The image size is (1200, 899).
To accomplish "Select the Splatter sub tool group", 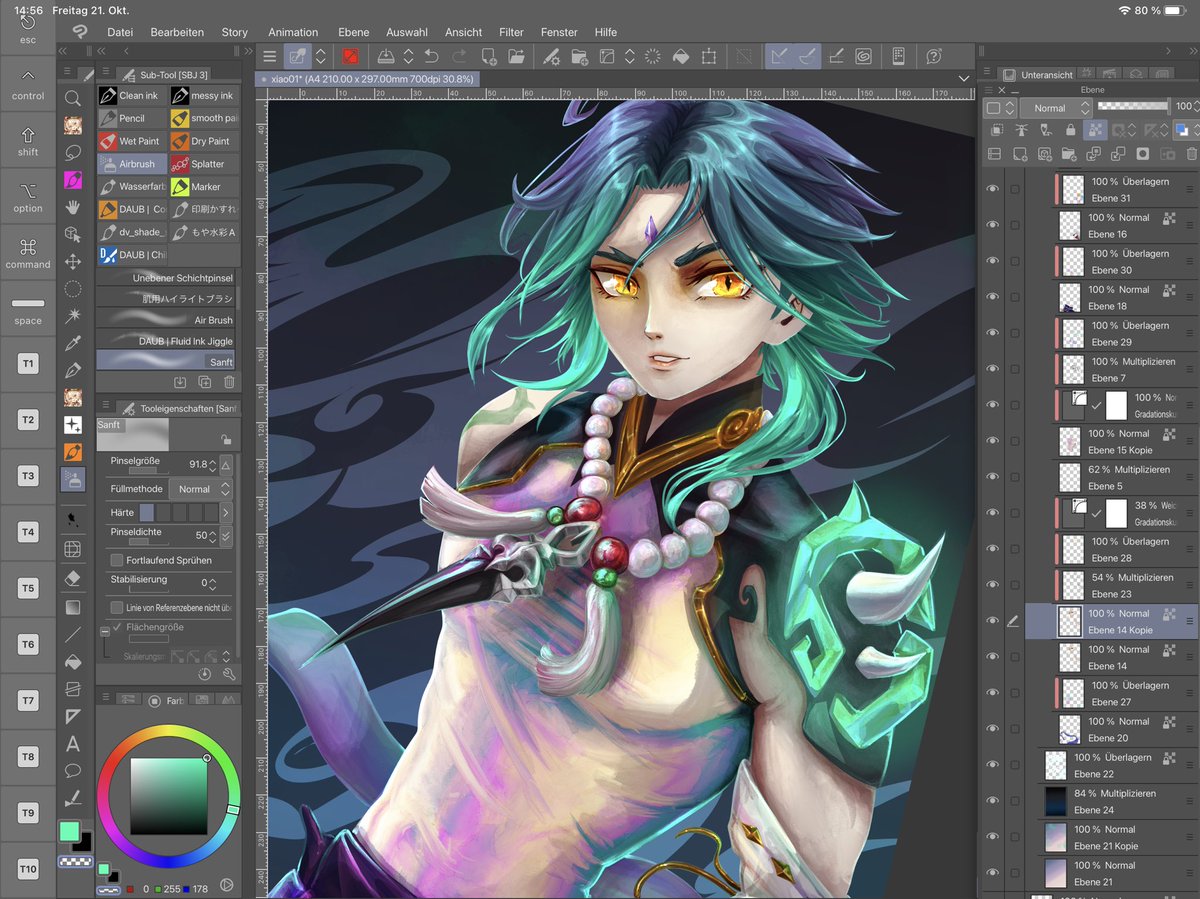I will [x=204, y=164].
